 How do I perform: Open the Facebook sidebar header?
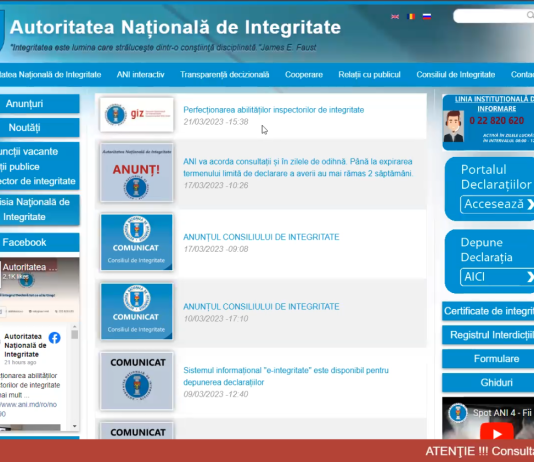tap(40, 242)
